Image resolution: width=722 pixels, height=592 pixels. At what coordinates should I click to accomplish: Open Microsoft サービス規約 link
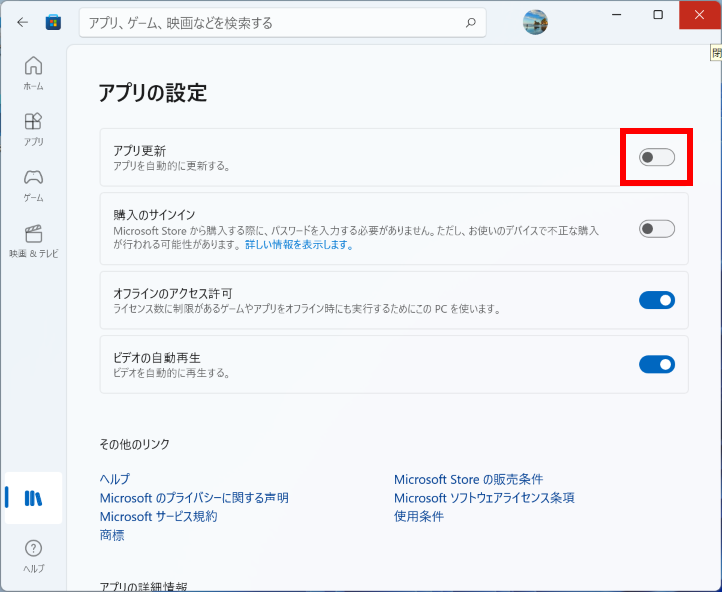[x=158, y=517]
